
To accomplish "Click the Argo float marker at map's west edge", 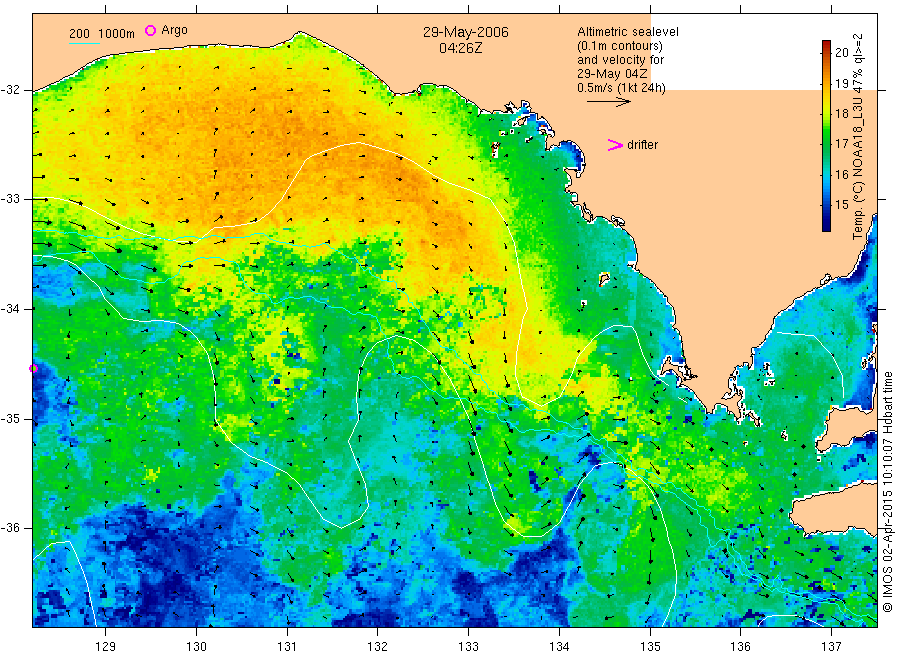I will [33, 368].
